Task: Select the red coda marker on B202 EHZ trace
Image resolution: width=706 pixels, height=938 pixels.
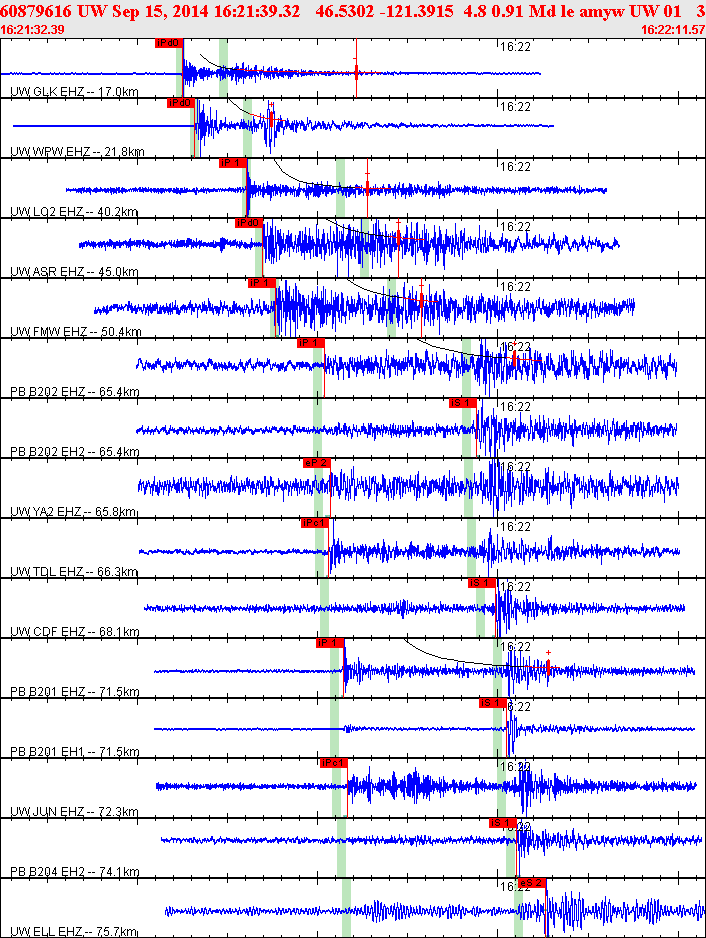Action: point(514,359)
